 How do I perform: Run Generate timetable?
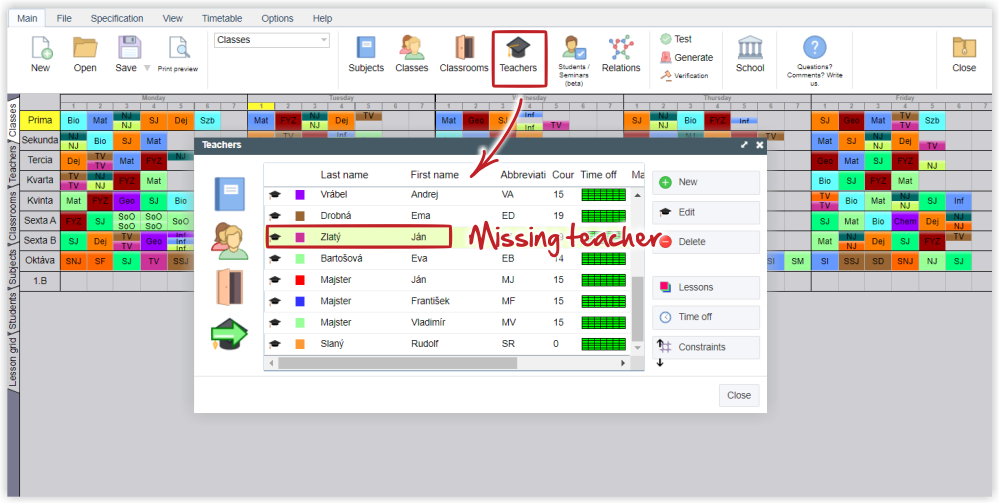pyautogui.click(x=687, y=57)
